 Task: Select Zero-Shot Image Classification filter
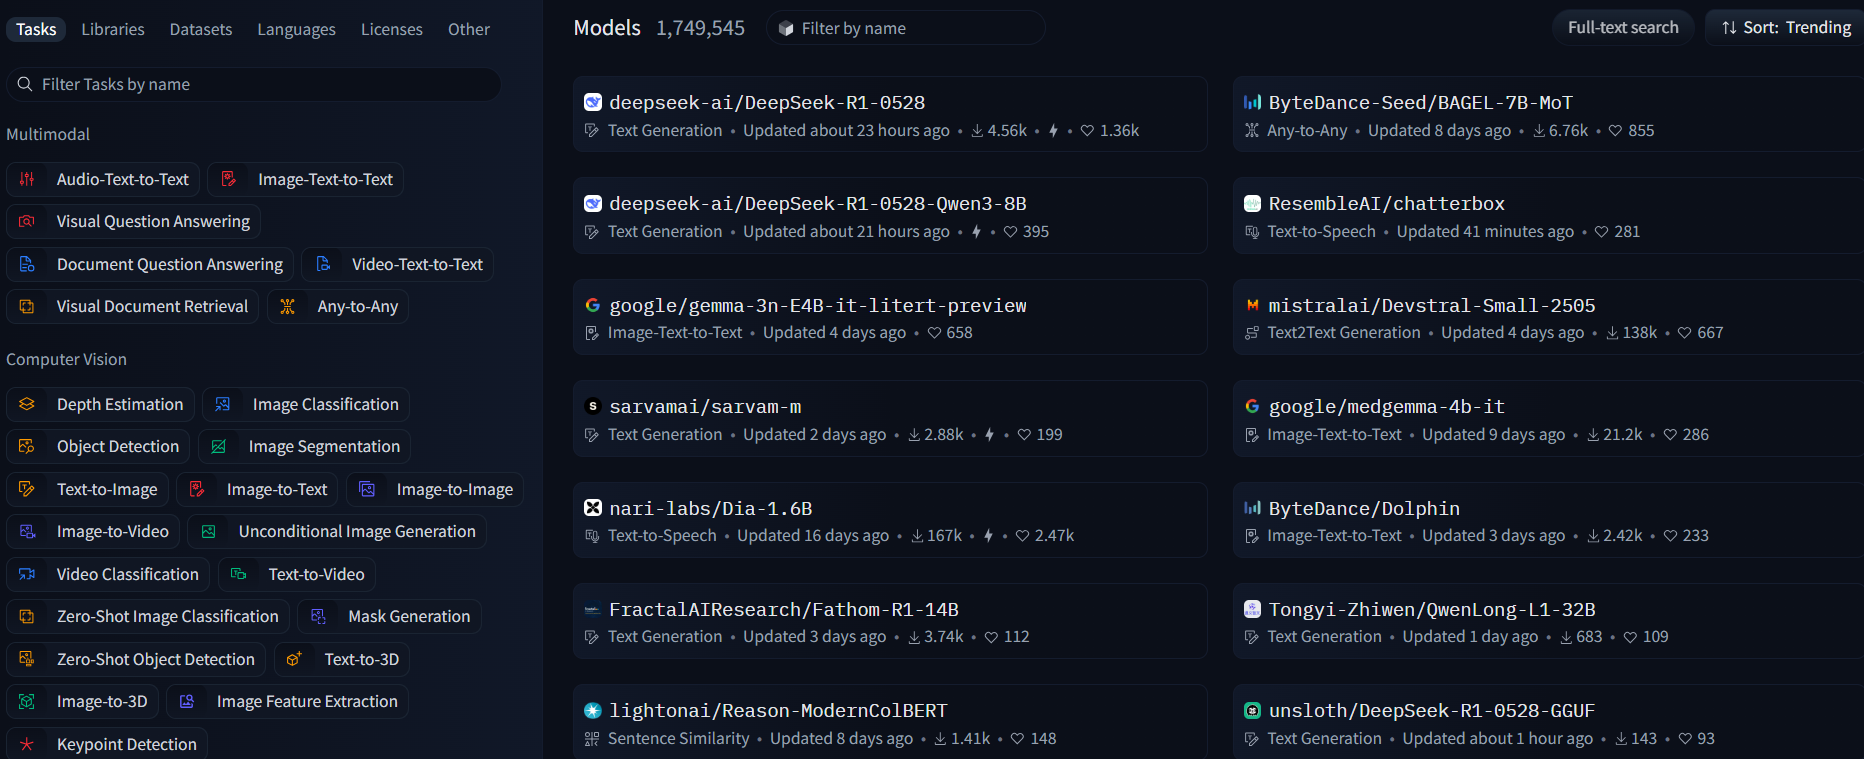click(x=148, y=616)
